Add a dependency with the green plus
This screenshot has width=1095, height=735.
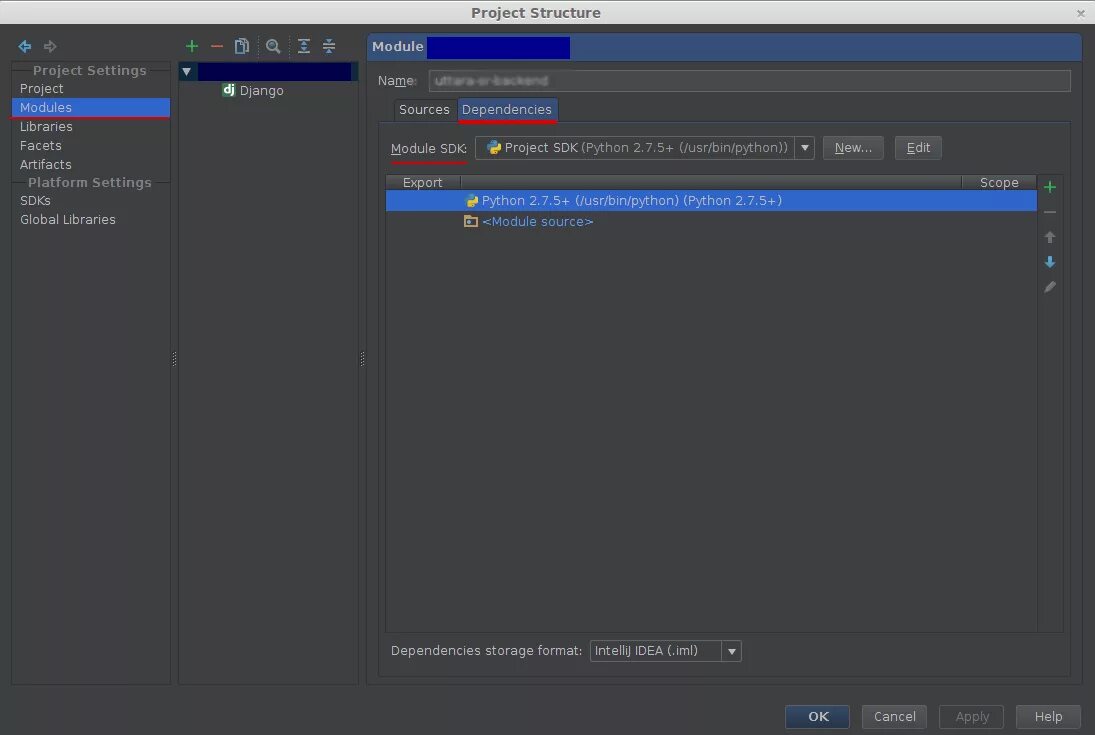1050,187
